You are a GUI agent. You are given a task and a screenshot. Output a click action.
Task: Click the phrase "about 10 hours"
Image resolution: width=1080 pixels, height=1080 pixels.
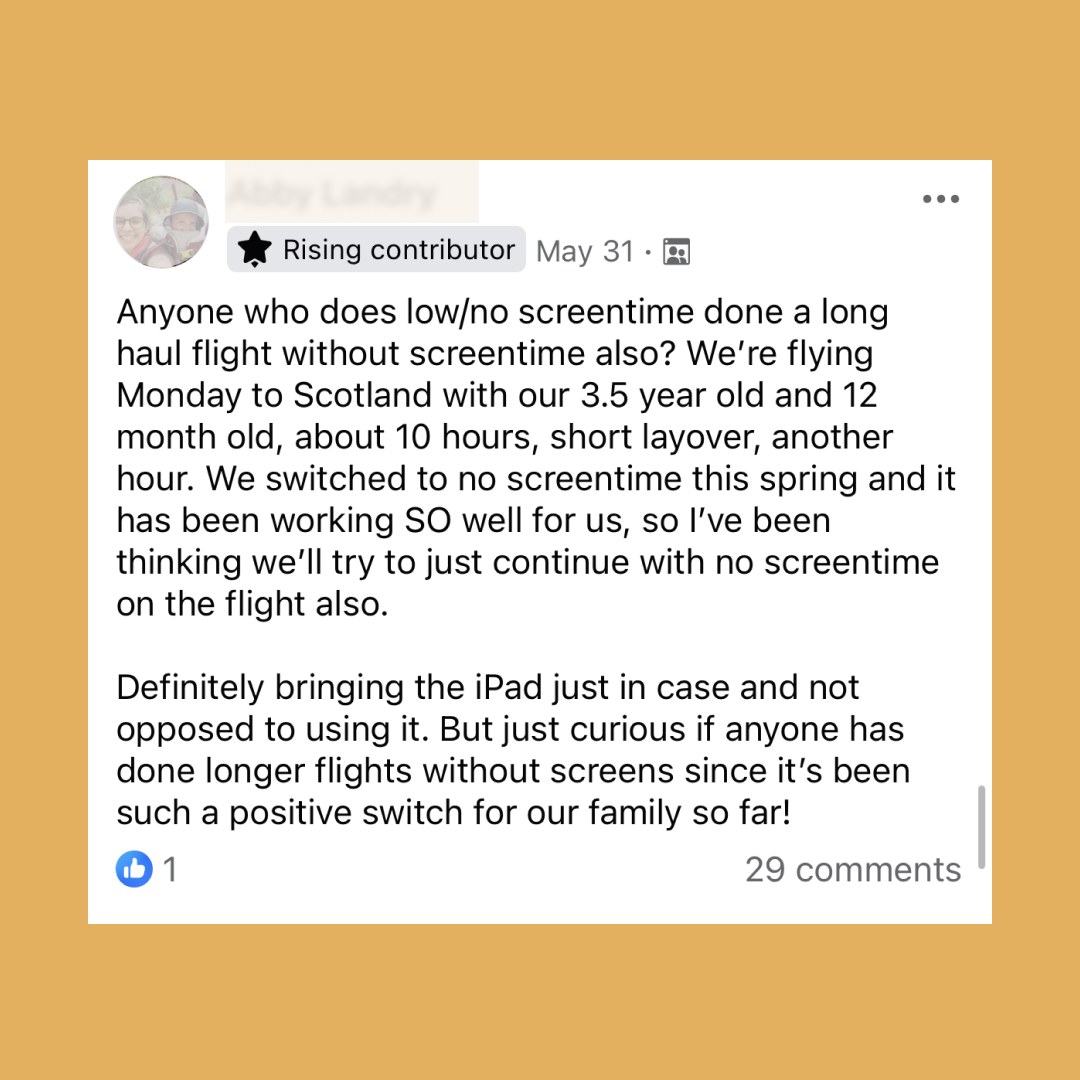379,437
